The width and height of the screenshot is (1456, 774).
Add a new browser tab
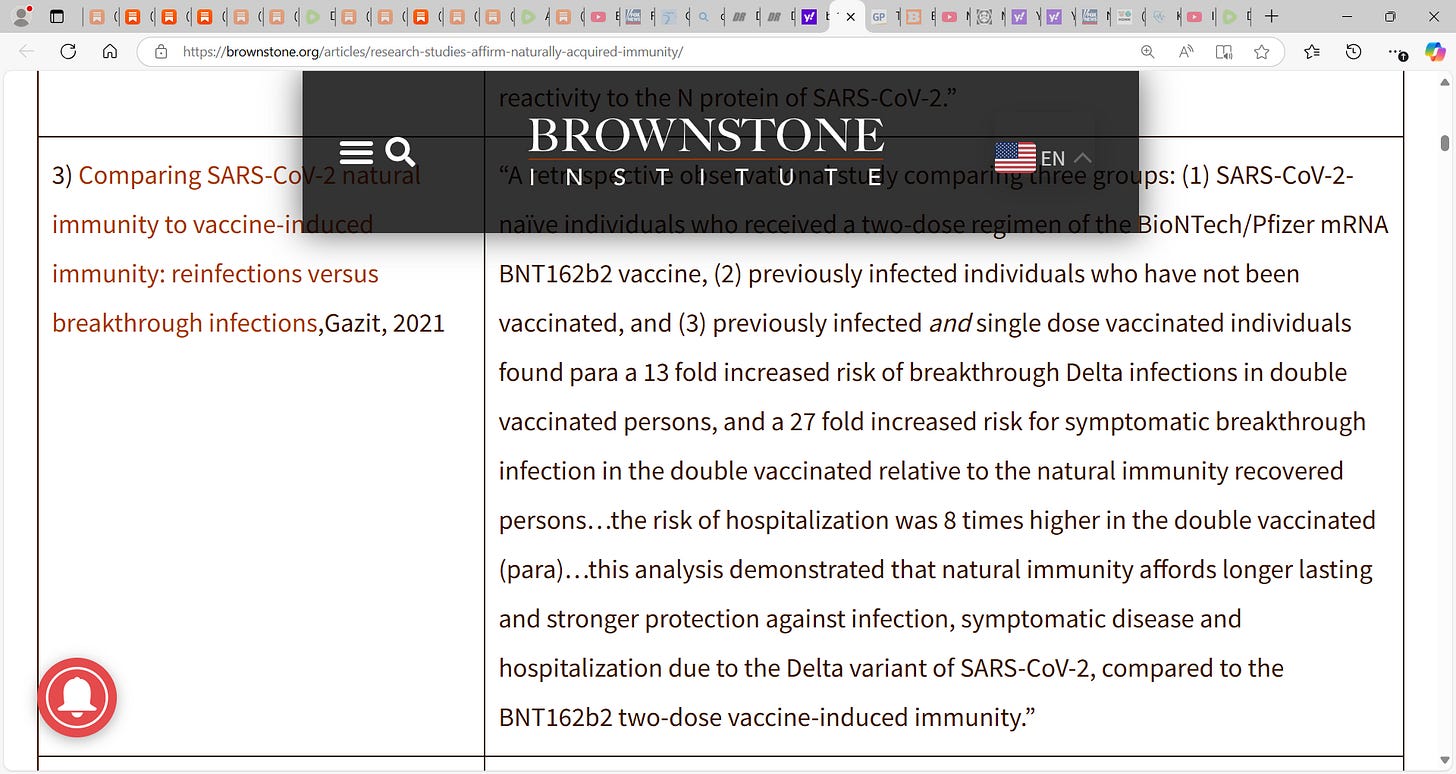tap(1271, 17)
